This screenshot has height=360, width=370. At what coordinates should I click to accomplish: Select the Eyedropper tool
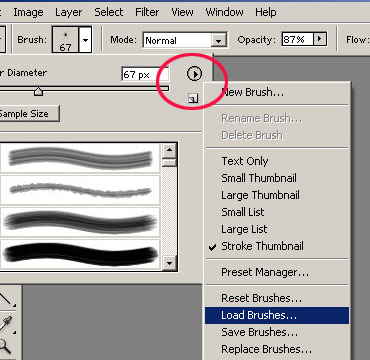6,323
